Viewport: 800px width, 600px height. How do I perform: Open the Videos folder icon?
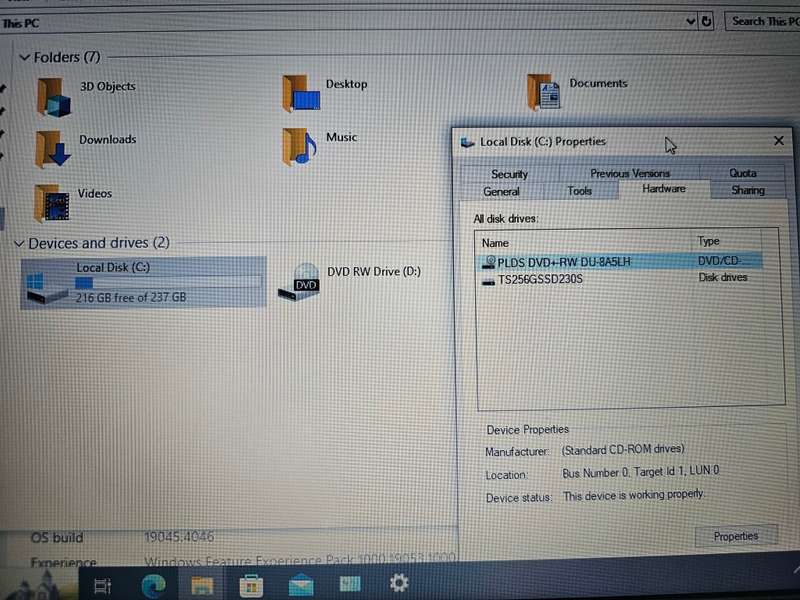tap(52, 203)
